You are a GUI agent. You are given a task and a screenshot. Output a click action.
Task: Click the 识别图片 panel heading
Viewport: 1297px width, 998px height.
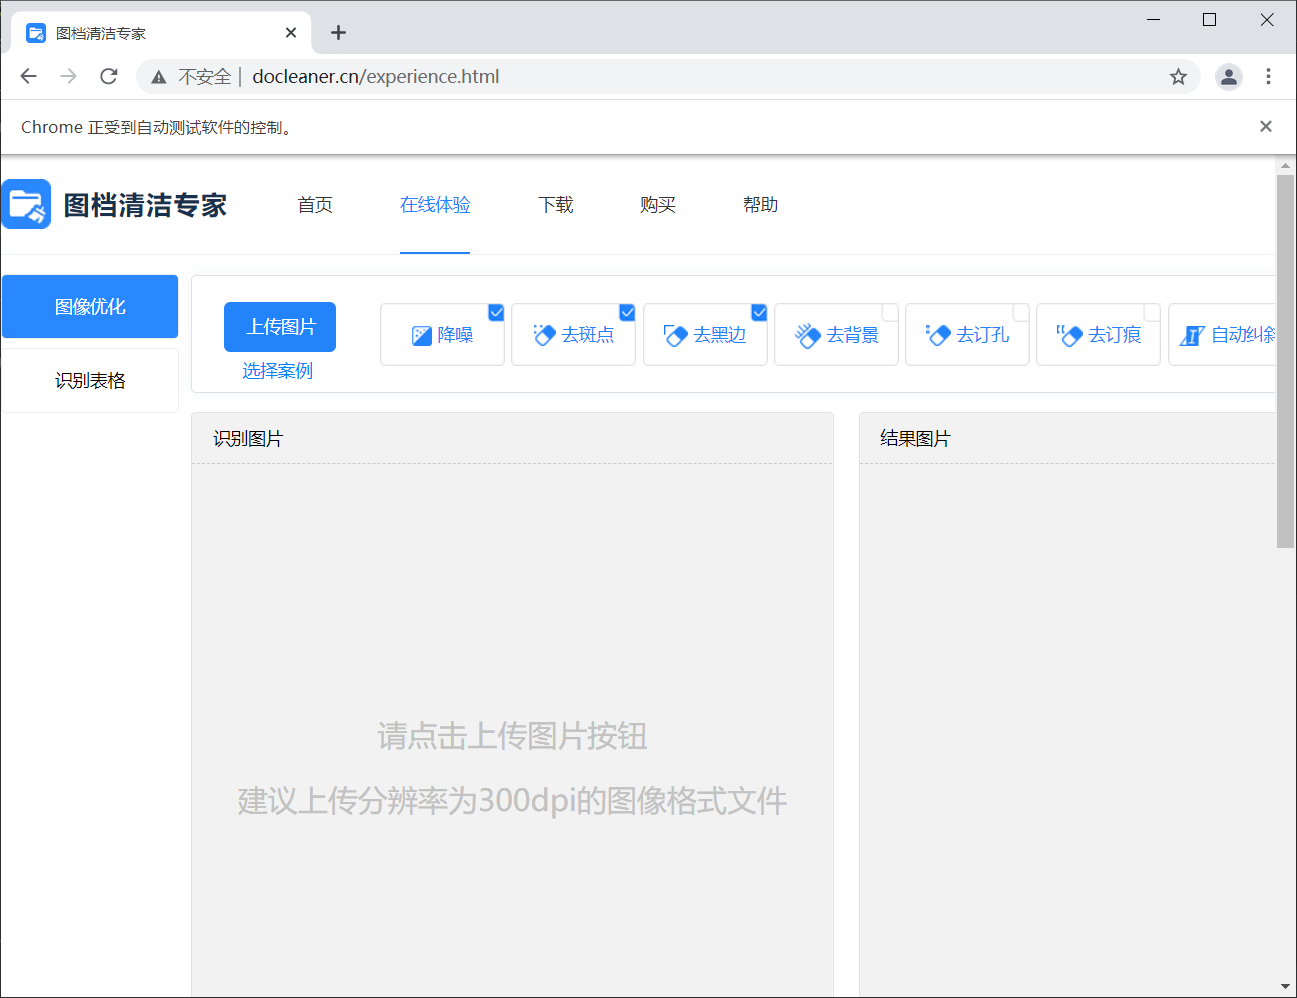248,439
